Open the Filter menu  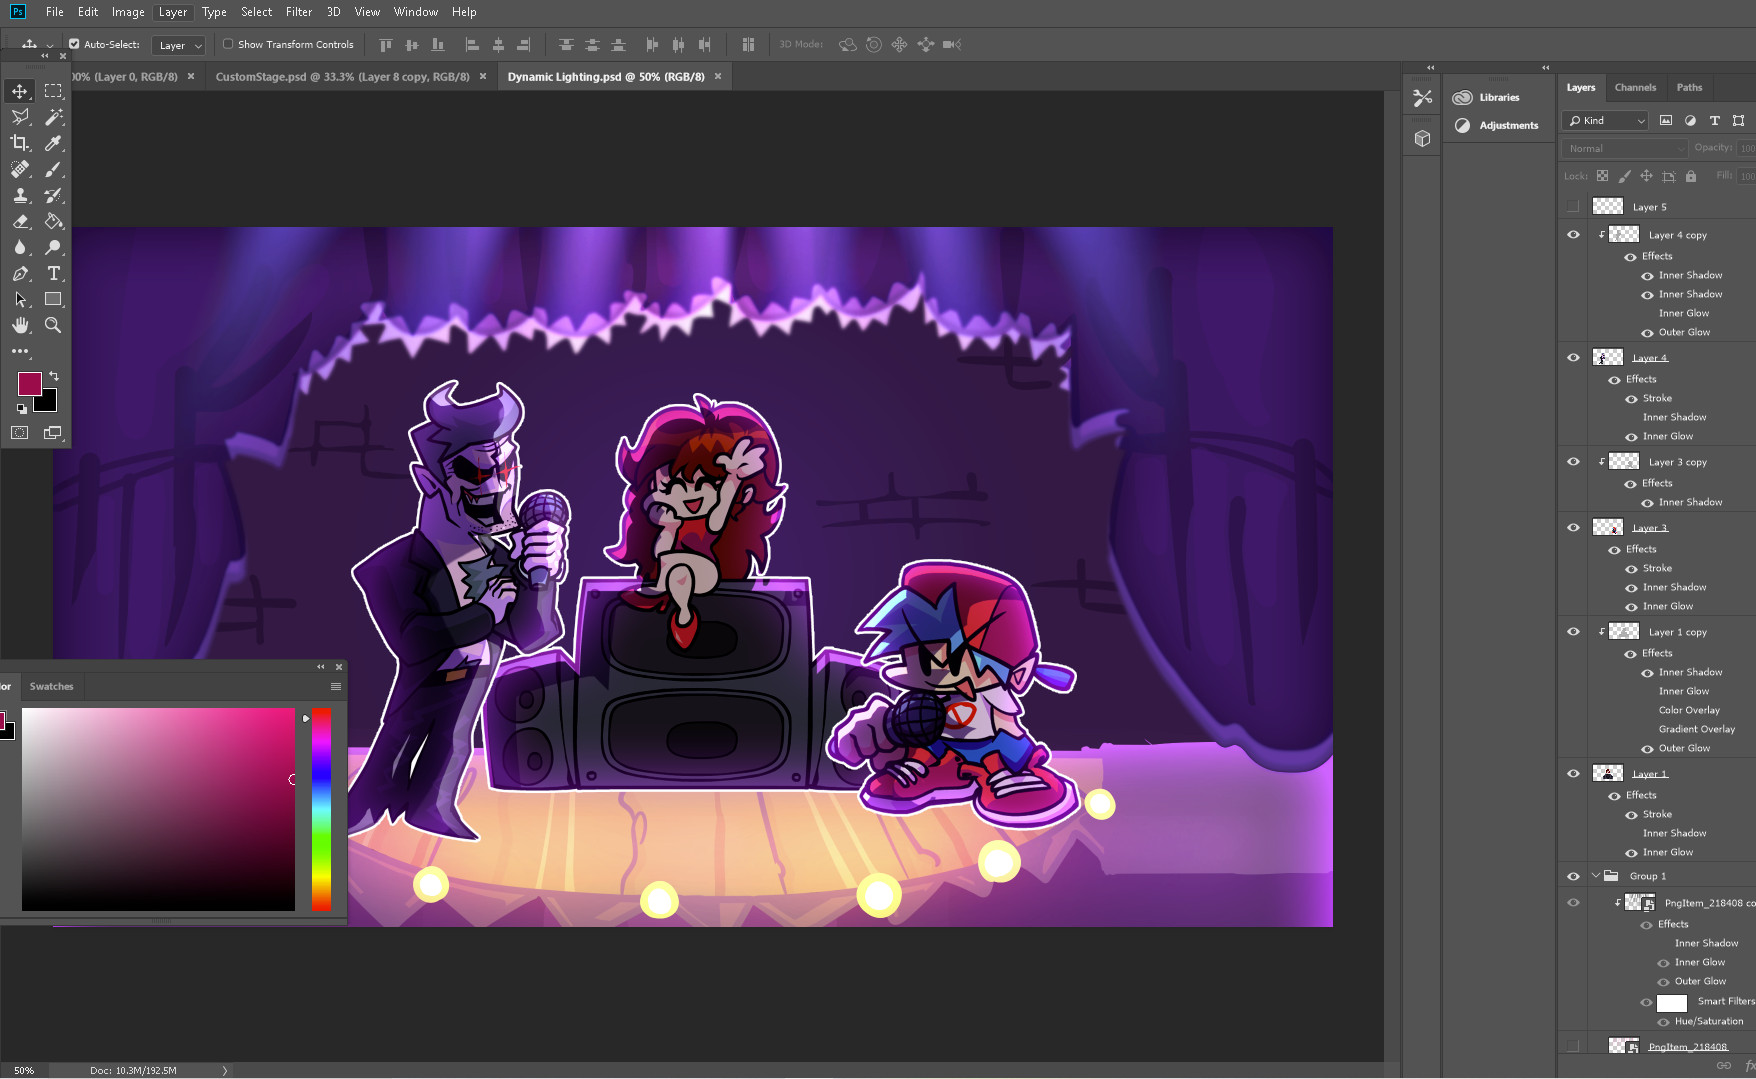pos(298,11)
